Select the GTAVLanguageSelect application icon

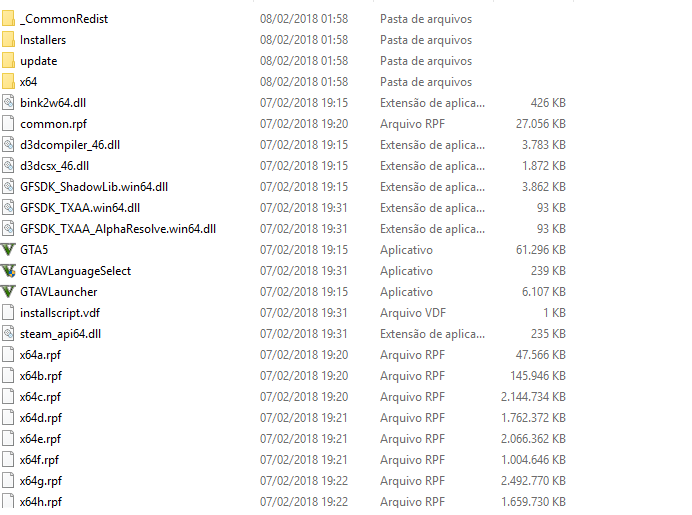click(x=8, y=271)
